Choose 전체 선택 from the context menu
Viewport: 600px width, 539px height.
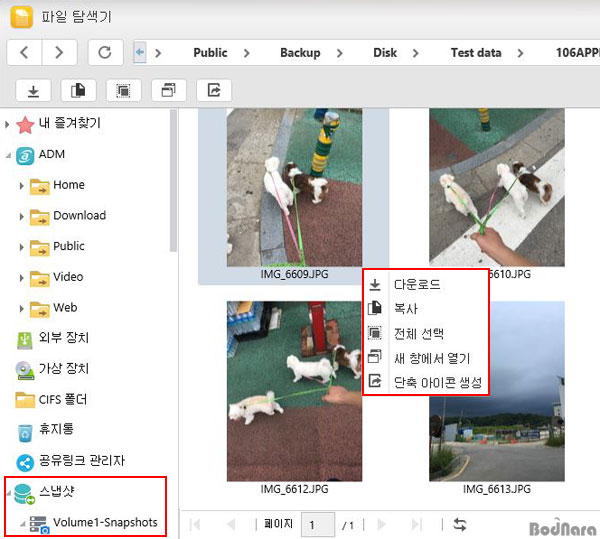click(426, 333)
